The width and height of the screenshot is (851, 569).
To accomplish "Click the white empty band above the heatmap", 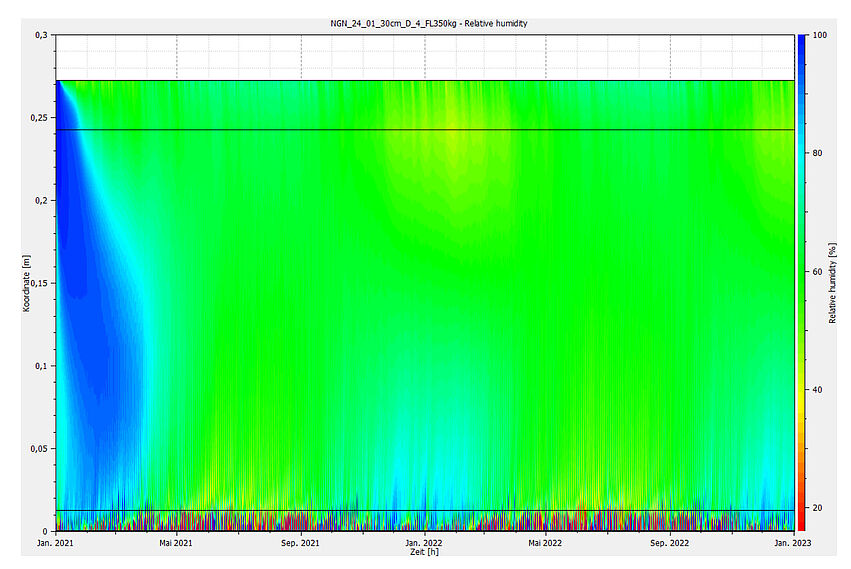I will 424,58.
